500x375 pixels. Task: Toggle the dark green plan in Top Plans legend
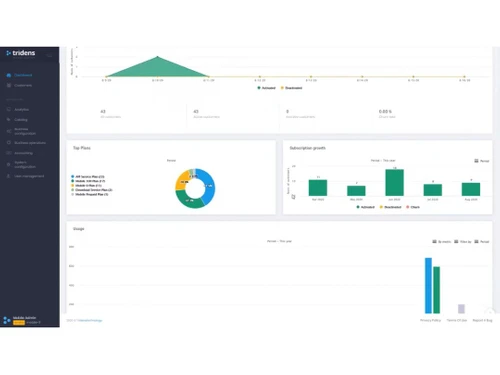click(x=88, y=181)
